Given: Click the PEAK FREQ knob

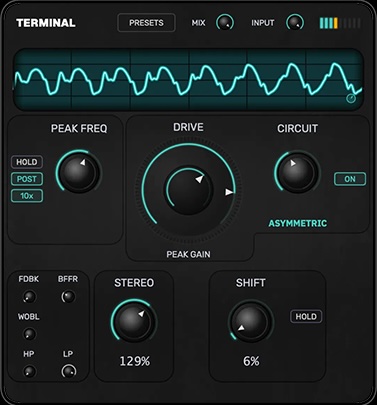Looking at the screenshot, I should [78, 172].
